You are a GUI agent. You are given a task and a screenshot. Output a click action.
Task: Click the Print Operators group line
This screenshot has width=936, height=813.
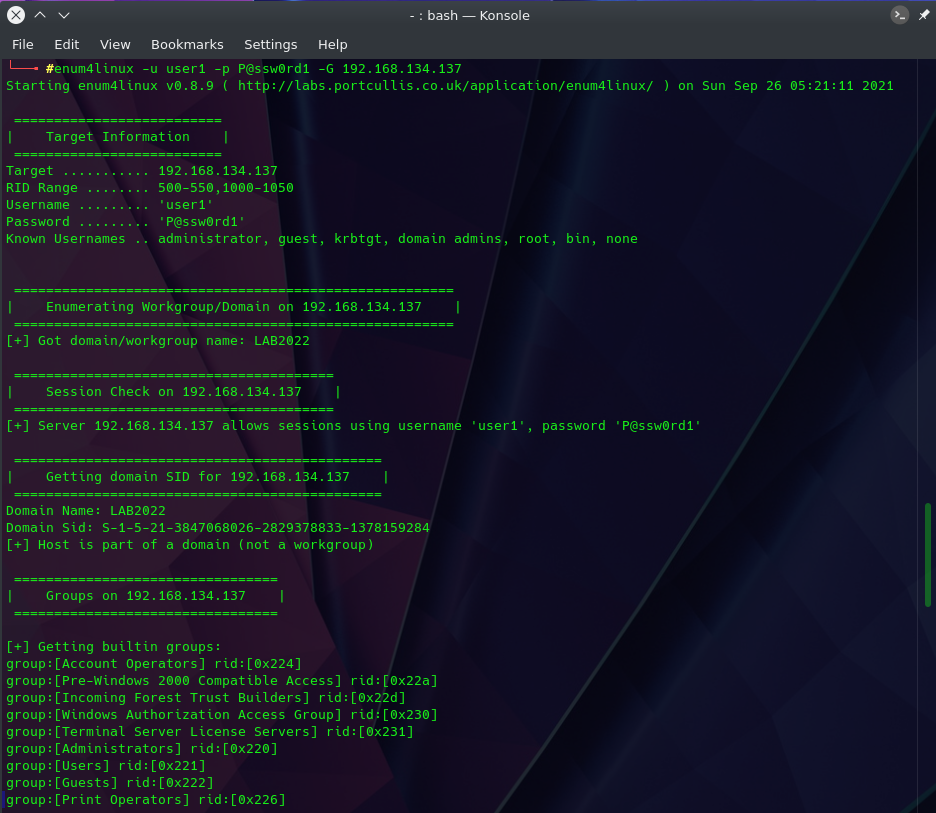point(146,800)
